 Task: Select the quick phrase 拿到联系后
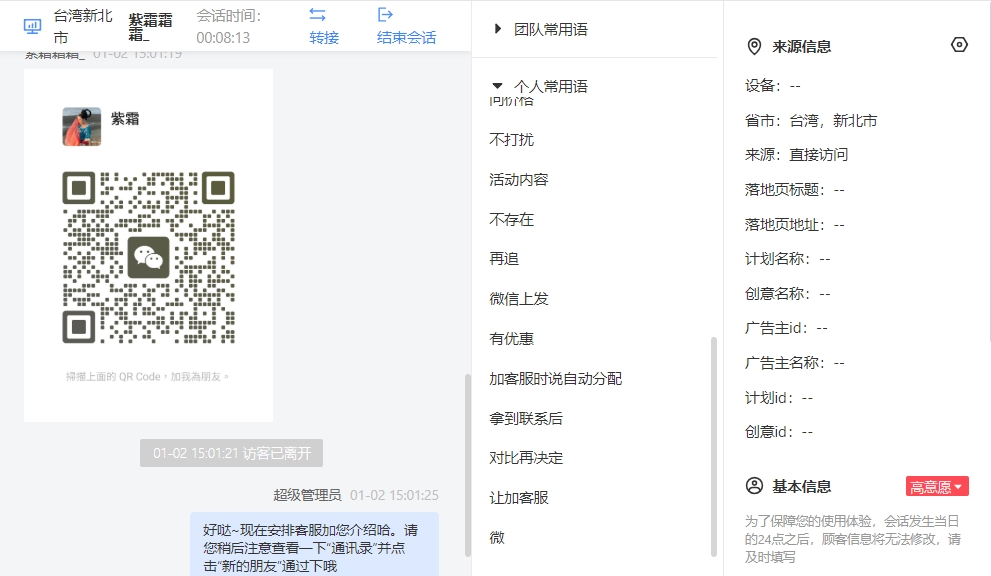tap(526, 418)
